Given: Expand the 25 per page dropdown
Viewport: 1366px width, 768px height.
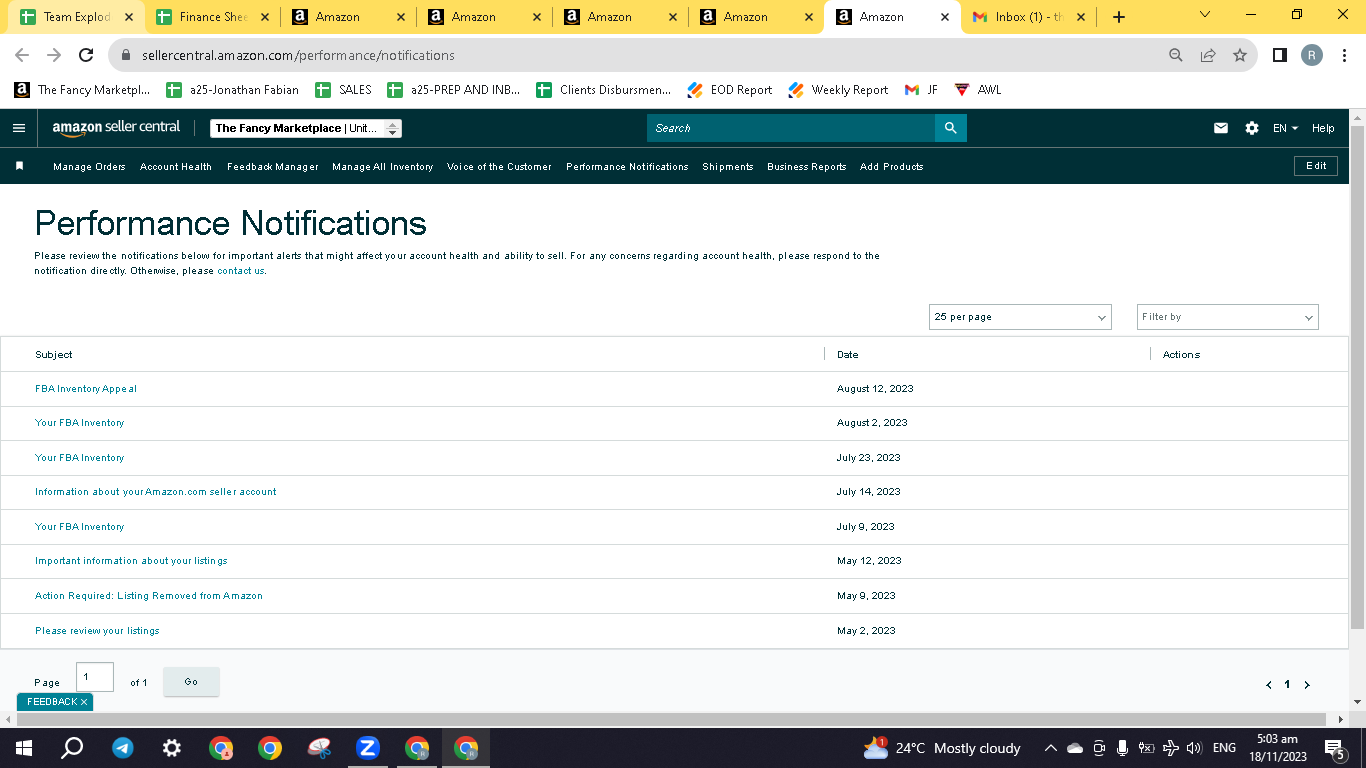Looking at the screenshot, I should click(1020, 317).
